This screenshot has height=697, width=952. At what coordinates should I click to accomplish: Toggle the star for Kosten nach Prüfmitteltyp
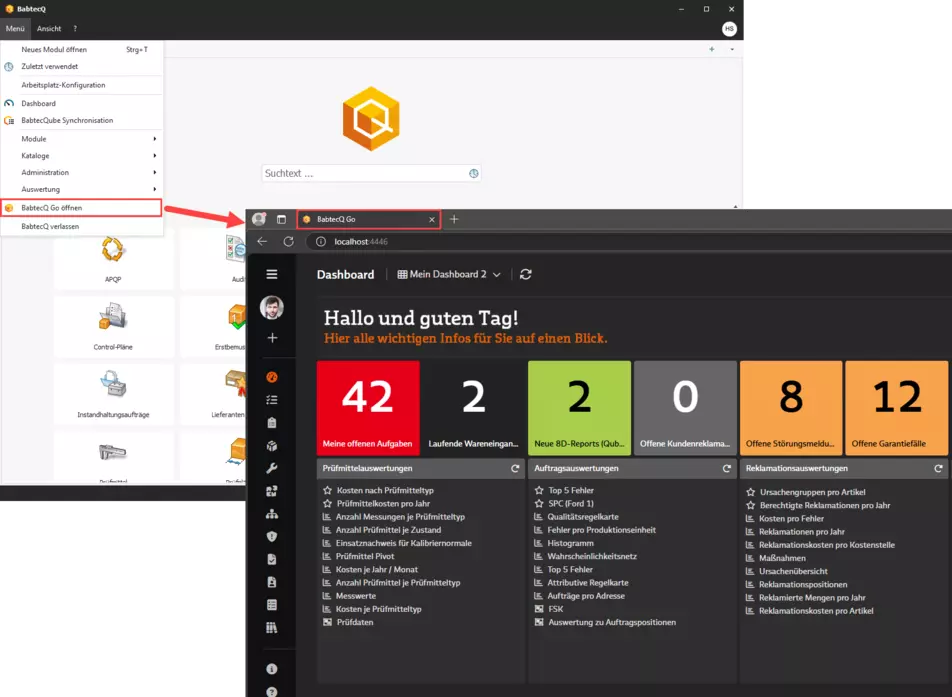327,490
